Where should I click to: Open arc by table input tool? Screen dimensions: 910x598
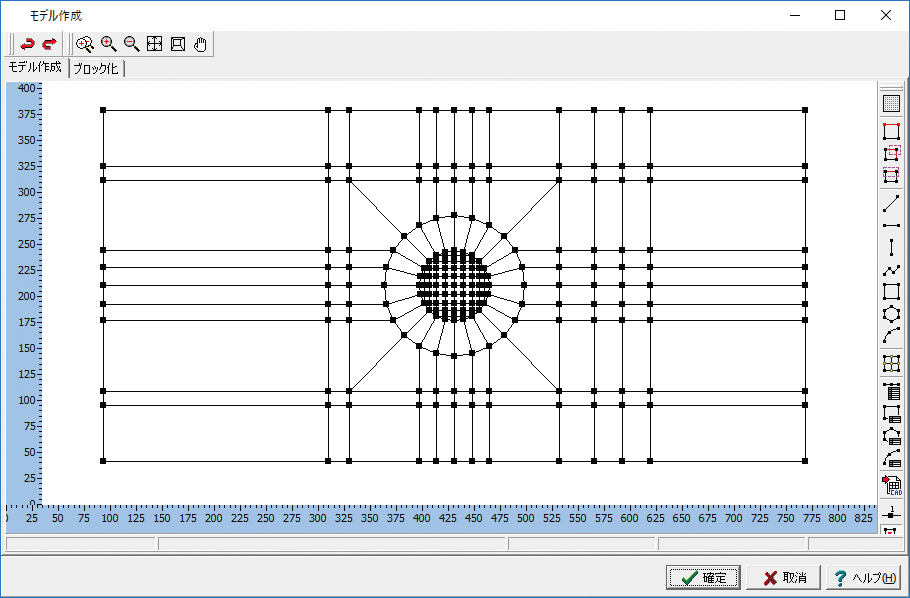coord(891,458)
